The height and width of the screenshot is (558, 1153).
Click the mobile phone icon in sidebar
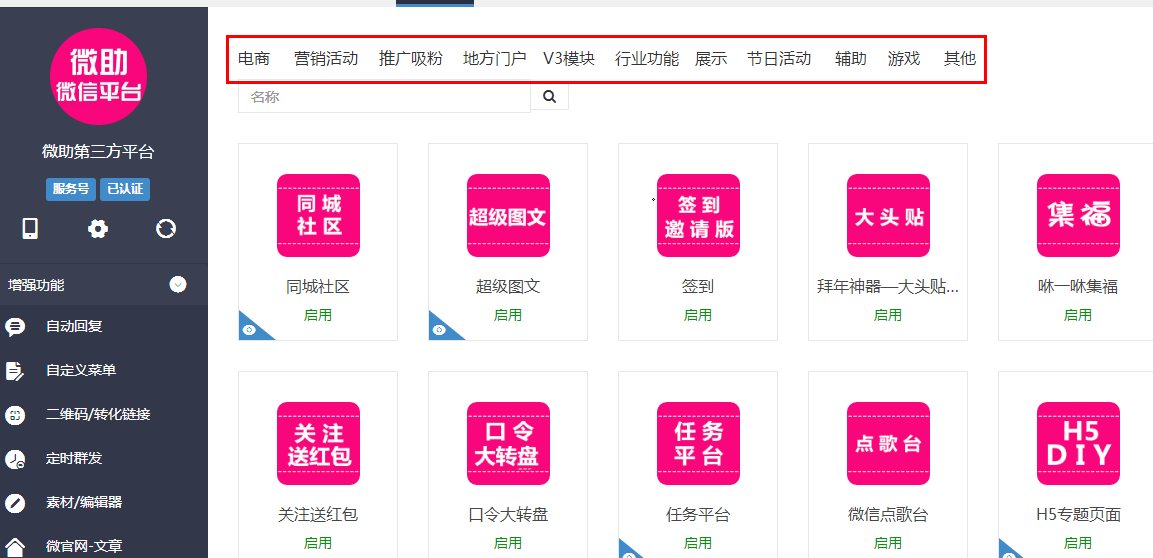(30, 229)
